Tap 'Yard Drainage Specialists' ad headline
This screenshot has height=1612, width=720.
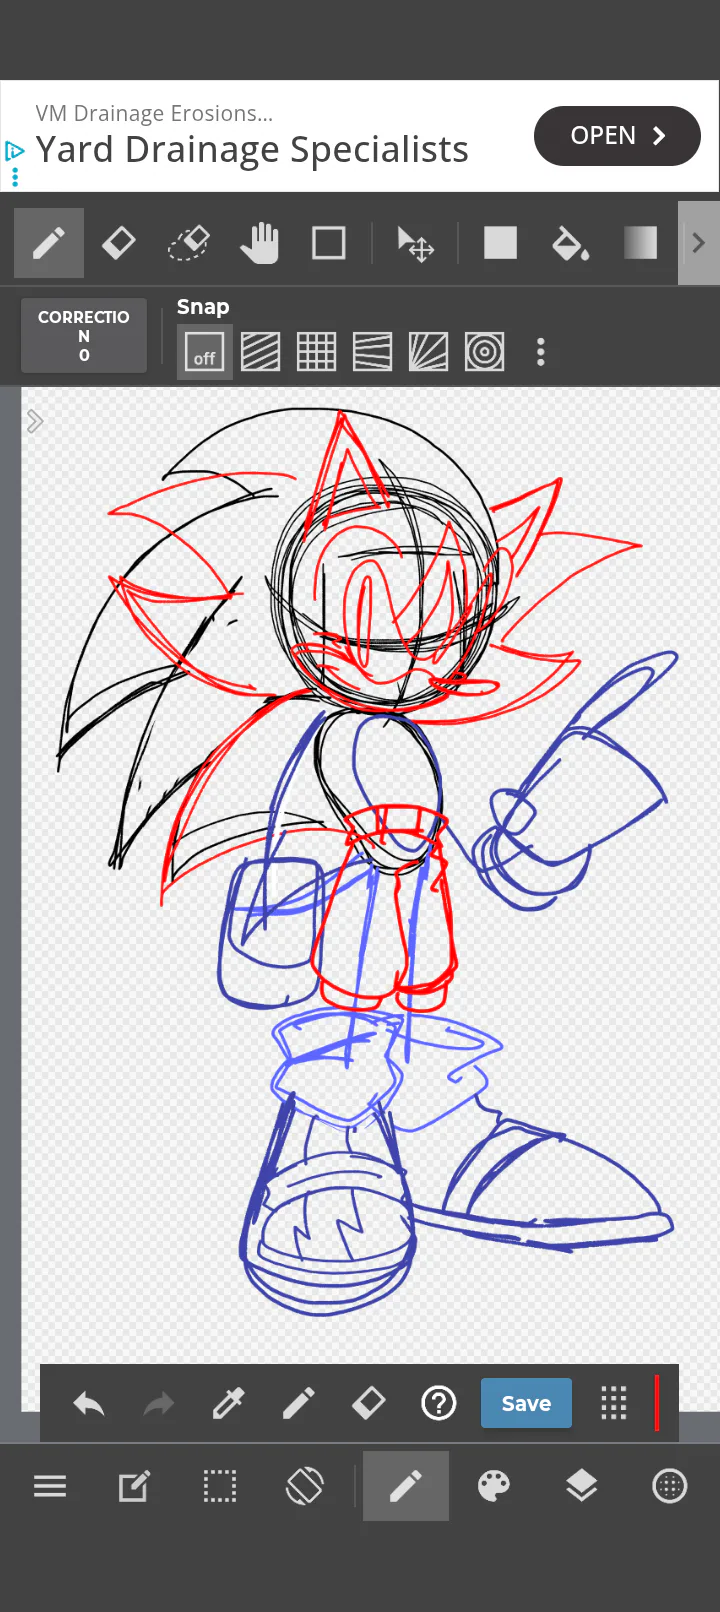point(252,150)
